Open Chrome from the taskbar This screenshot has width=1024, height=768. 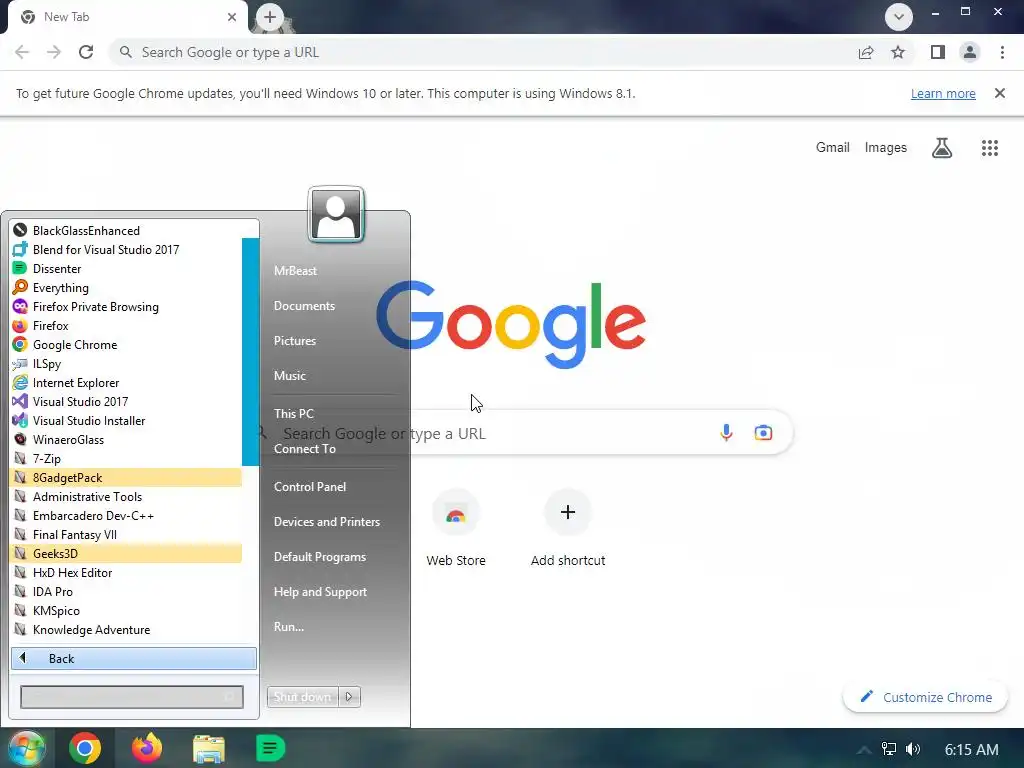click(85, 748)
